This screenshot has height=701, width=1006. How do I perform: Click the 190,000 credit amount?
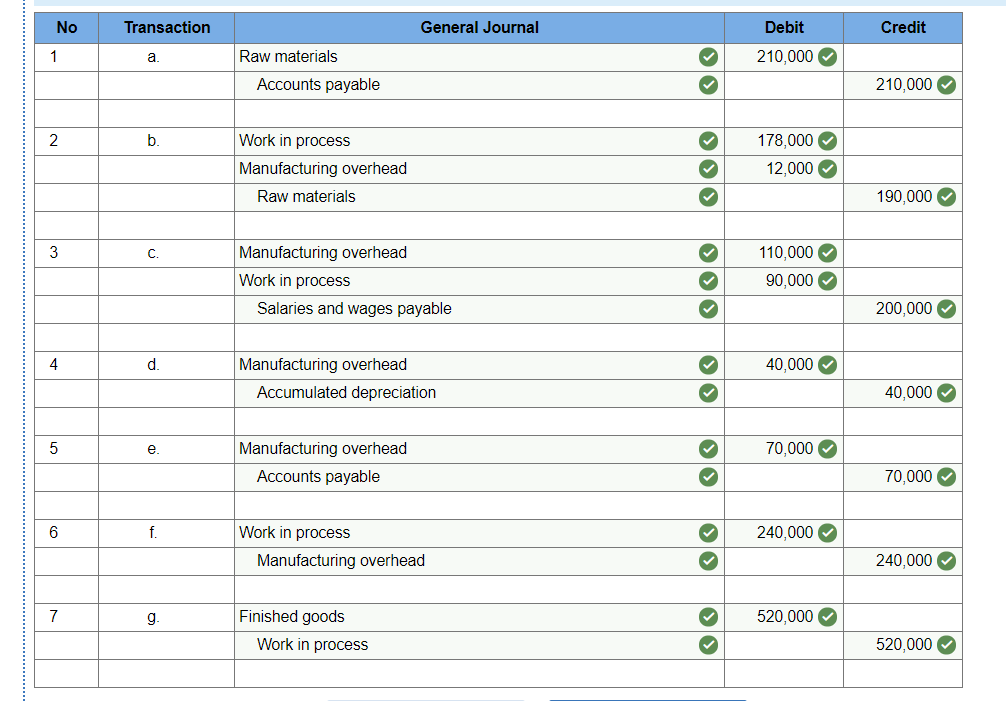click(904, 197)
